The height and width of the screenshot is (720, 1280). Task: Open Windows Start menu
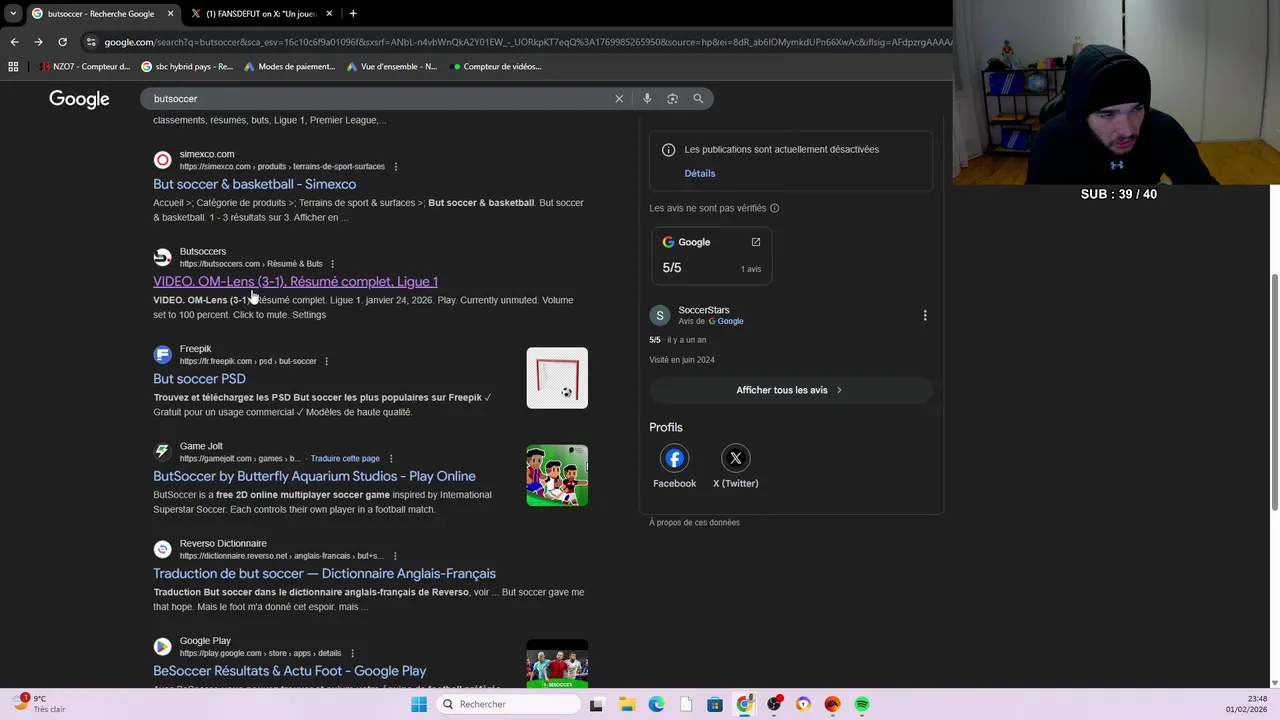click(419, 704)
